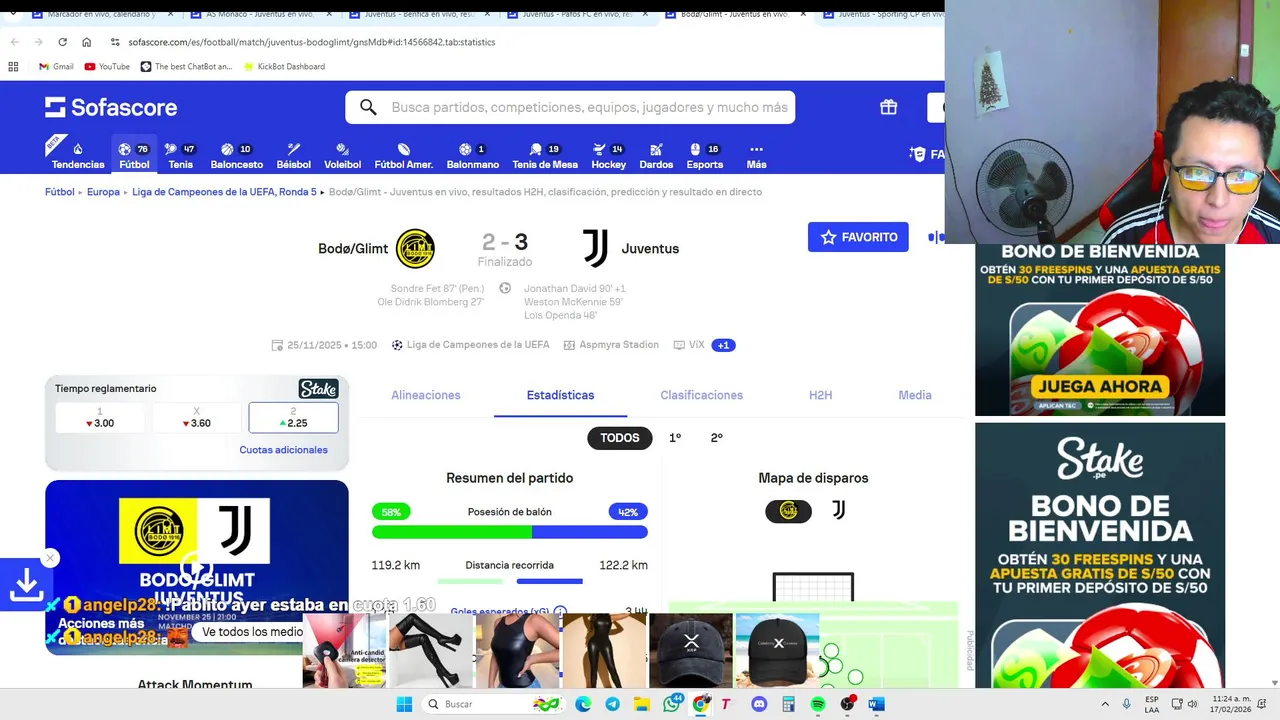Select the Baloncesto sport category

tap(237, 155)
